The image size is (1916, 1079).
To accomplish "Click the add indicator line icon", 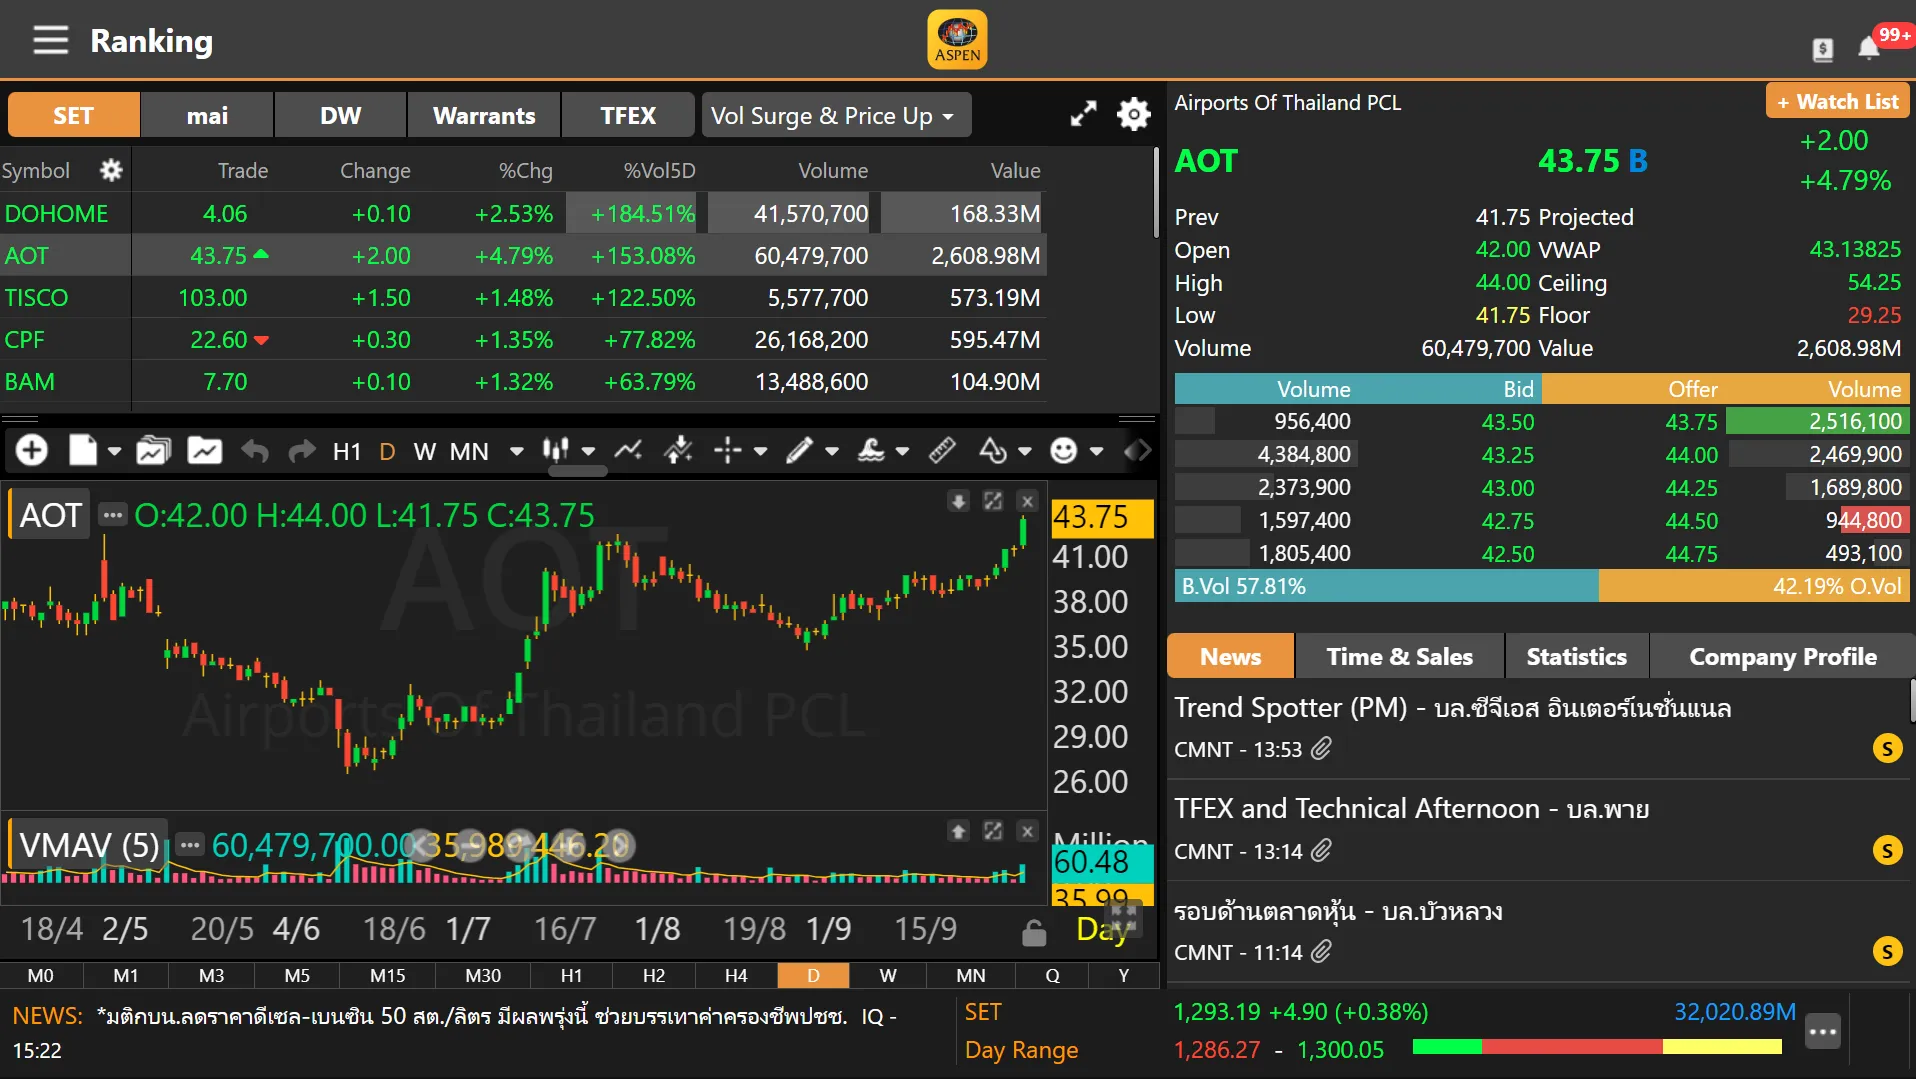I will pyautogui.click(x=628, y=451).
